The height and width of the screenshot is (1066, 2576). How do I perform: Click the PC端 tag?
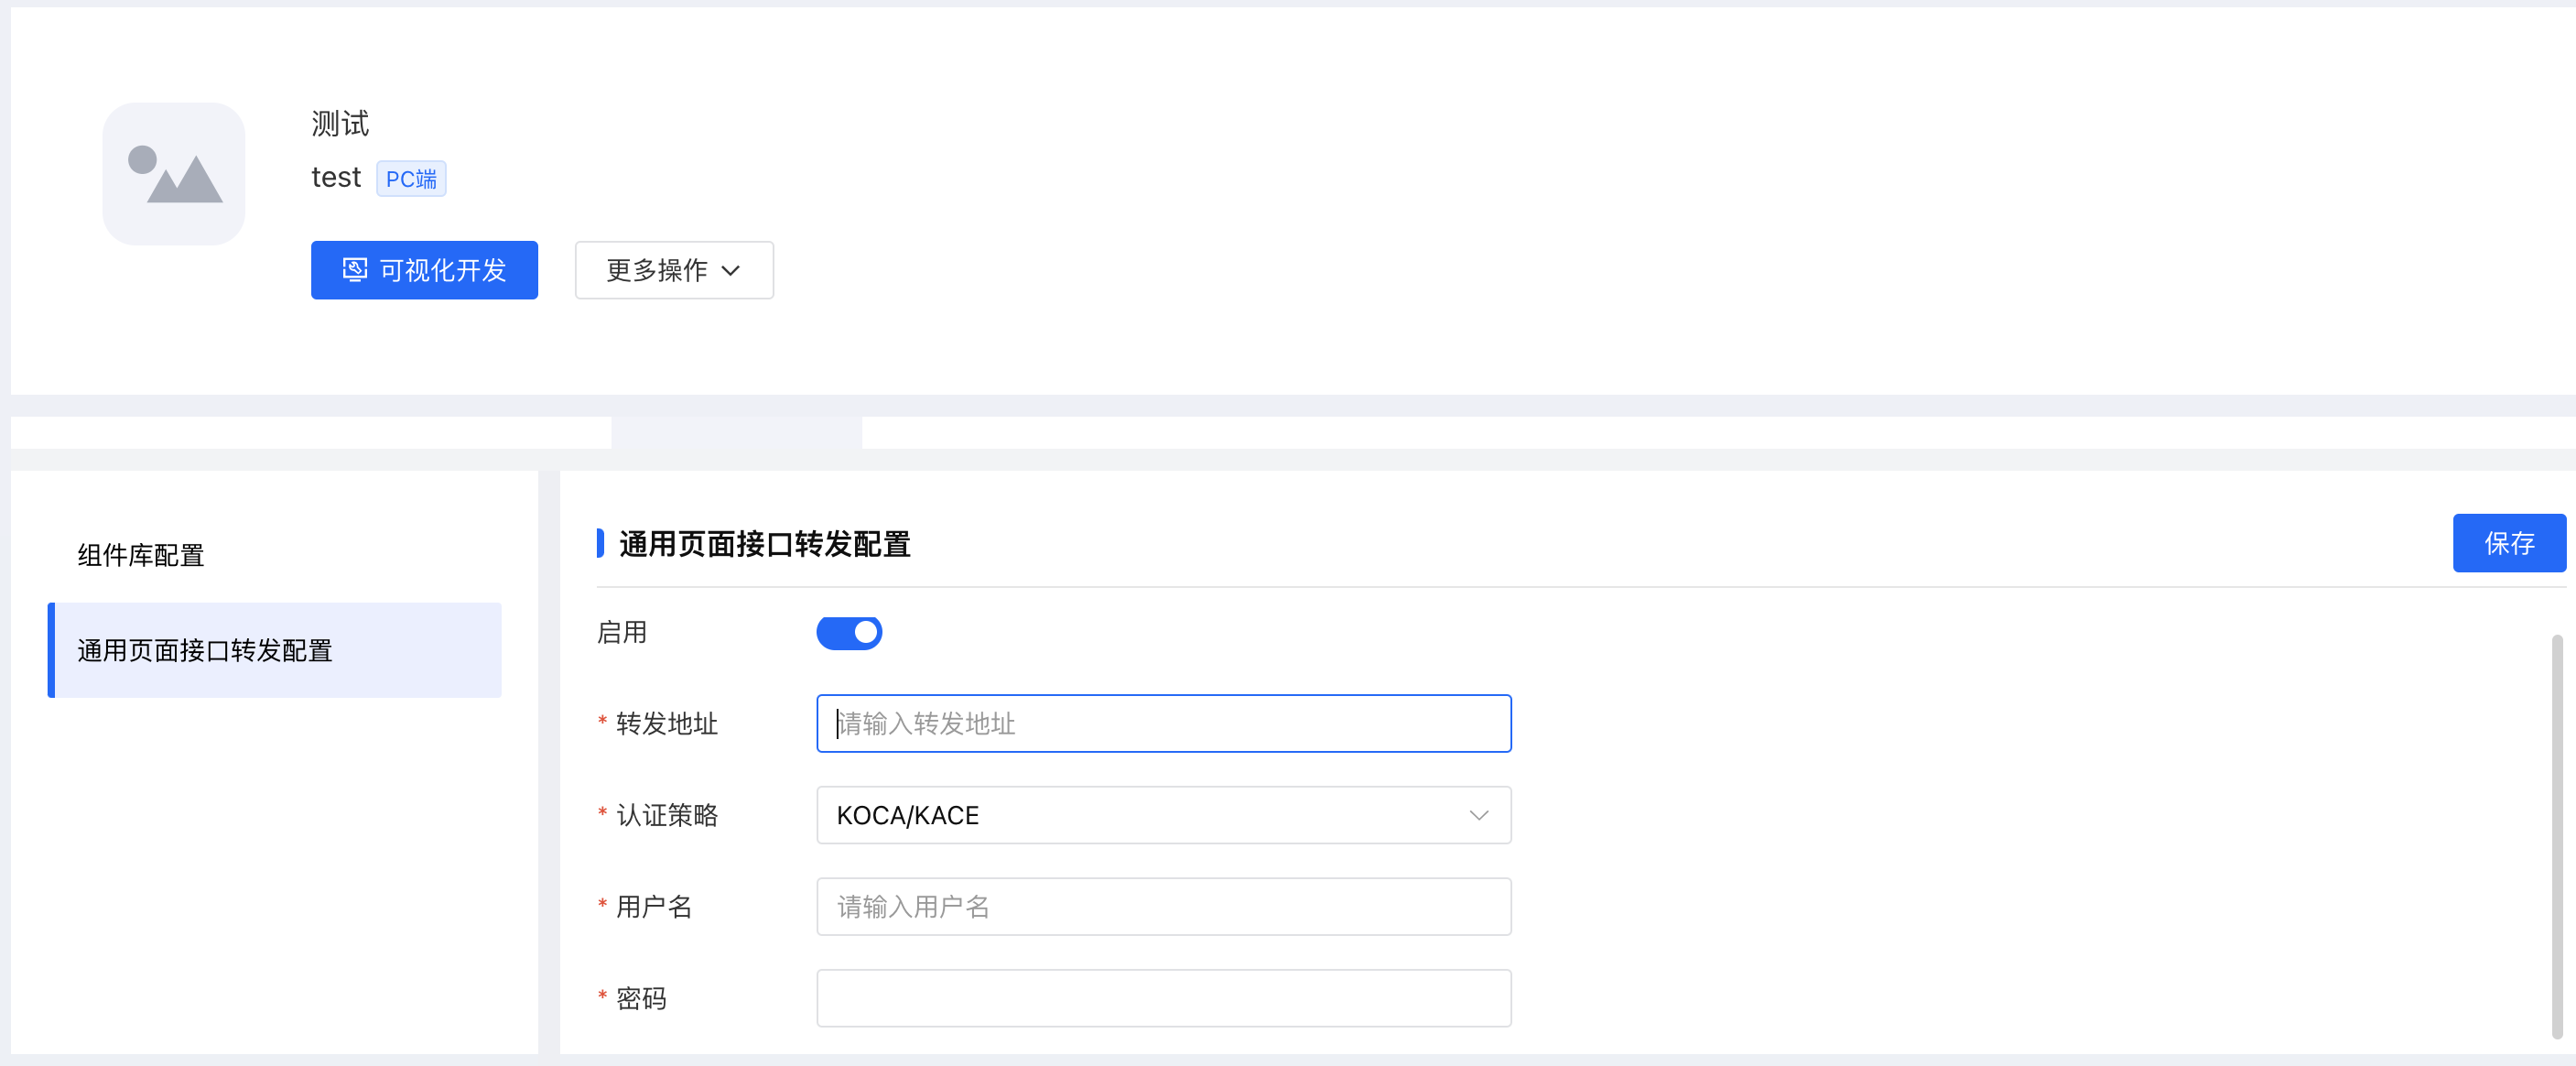coord(411,179)
